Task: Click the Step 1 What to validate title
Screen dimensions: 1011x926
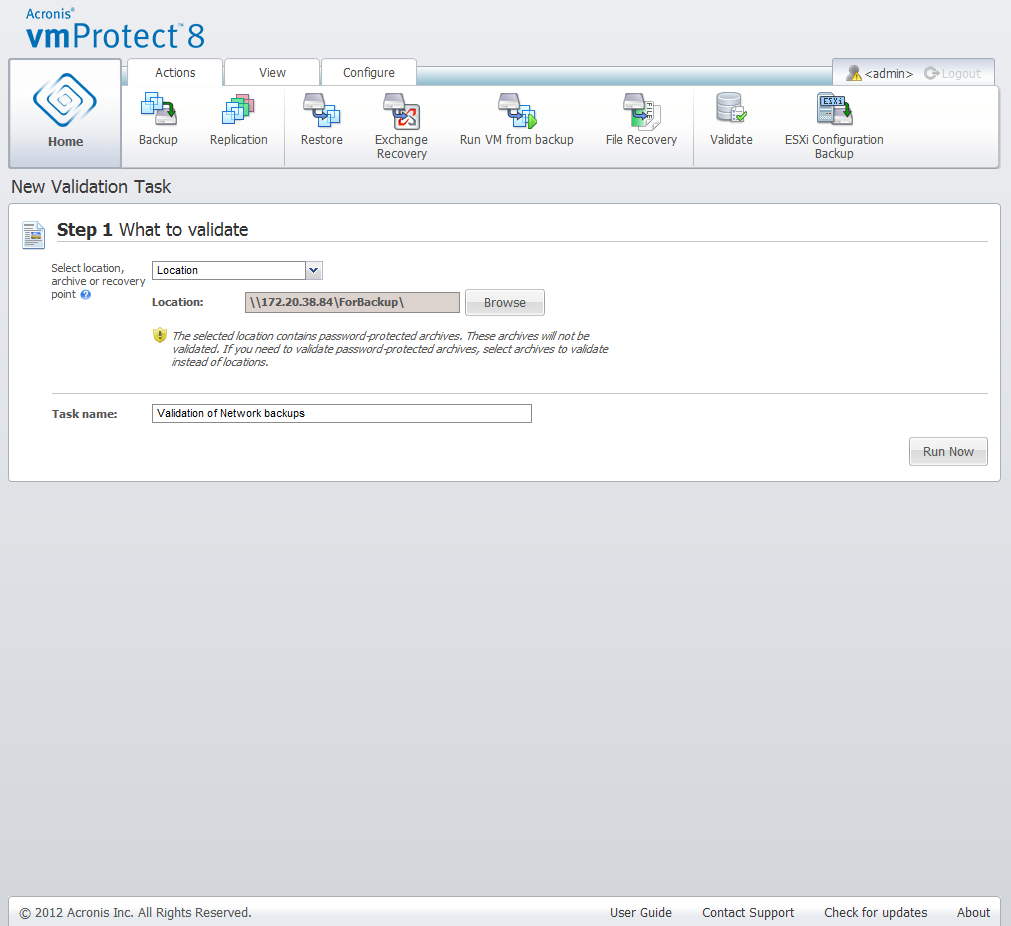Action: [x=152, y=230]
